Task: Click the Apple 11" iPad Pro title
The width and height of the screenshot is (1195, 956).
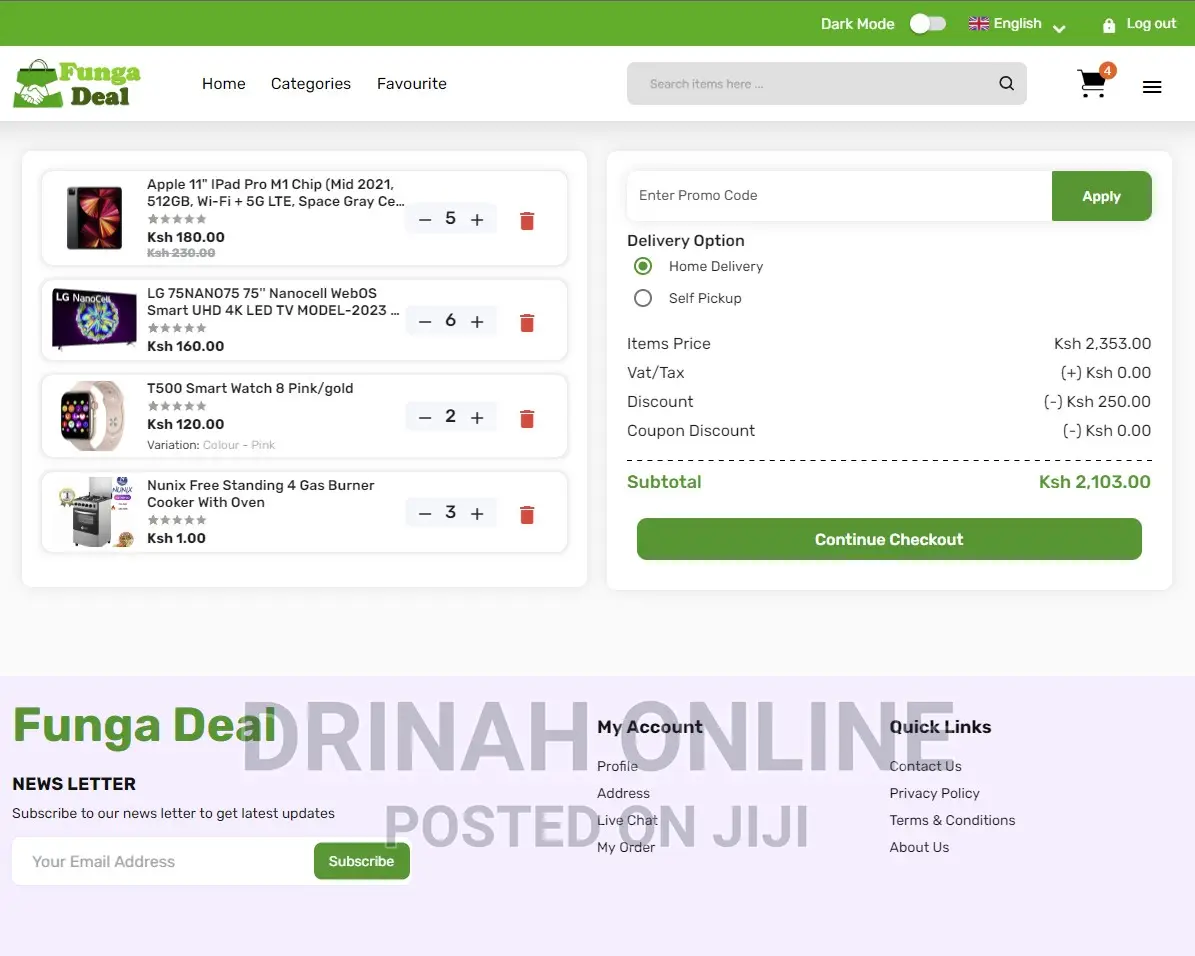Action: 275,193
